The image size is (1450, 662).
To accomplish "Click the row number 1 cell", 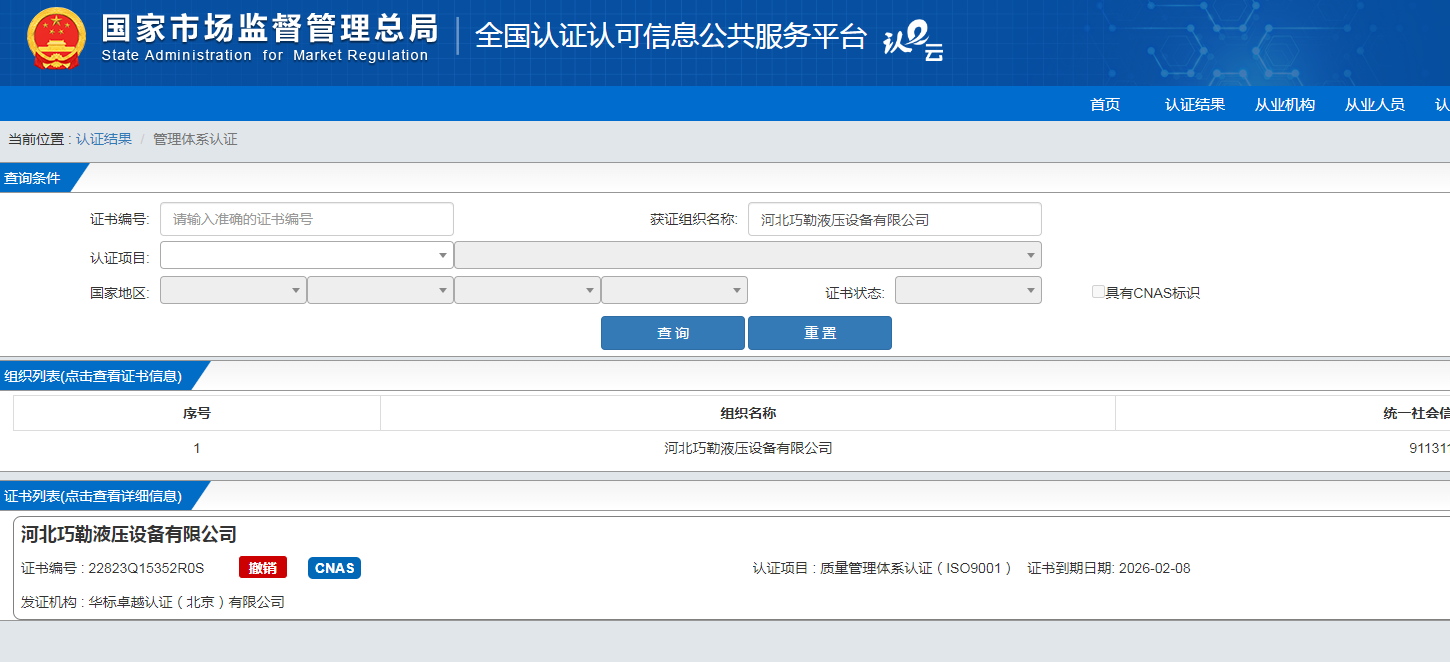I will 197,448.
